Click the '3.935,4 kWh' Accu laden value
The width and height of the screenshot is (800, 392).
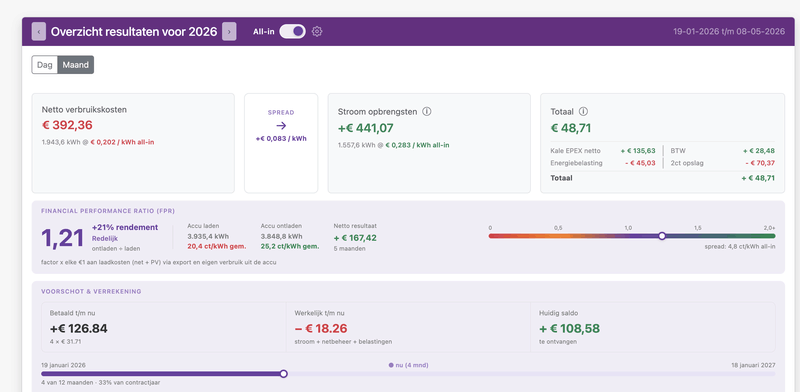(x=208, y=236)
